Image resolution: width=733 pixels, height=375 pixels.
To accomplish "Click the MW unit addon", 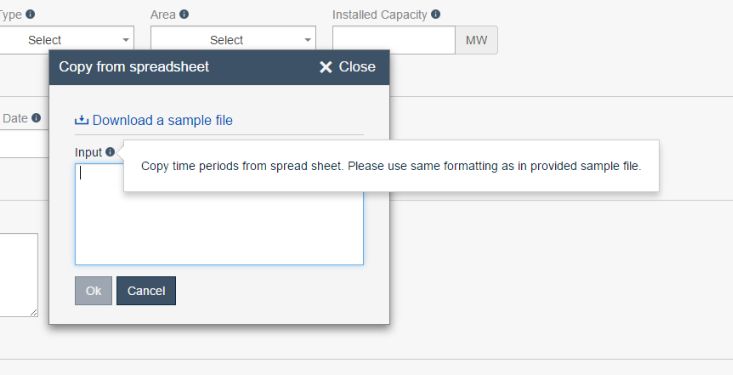I will 476,40.
